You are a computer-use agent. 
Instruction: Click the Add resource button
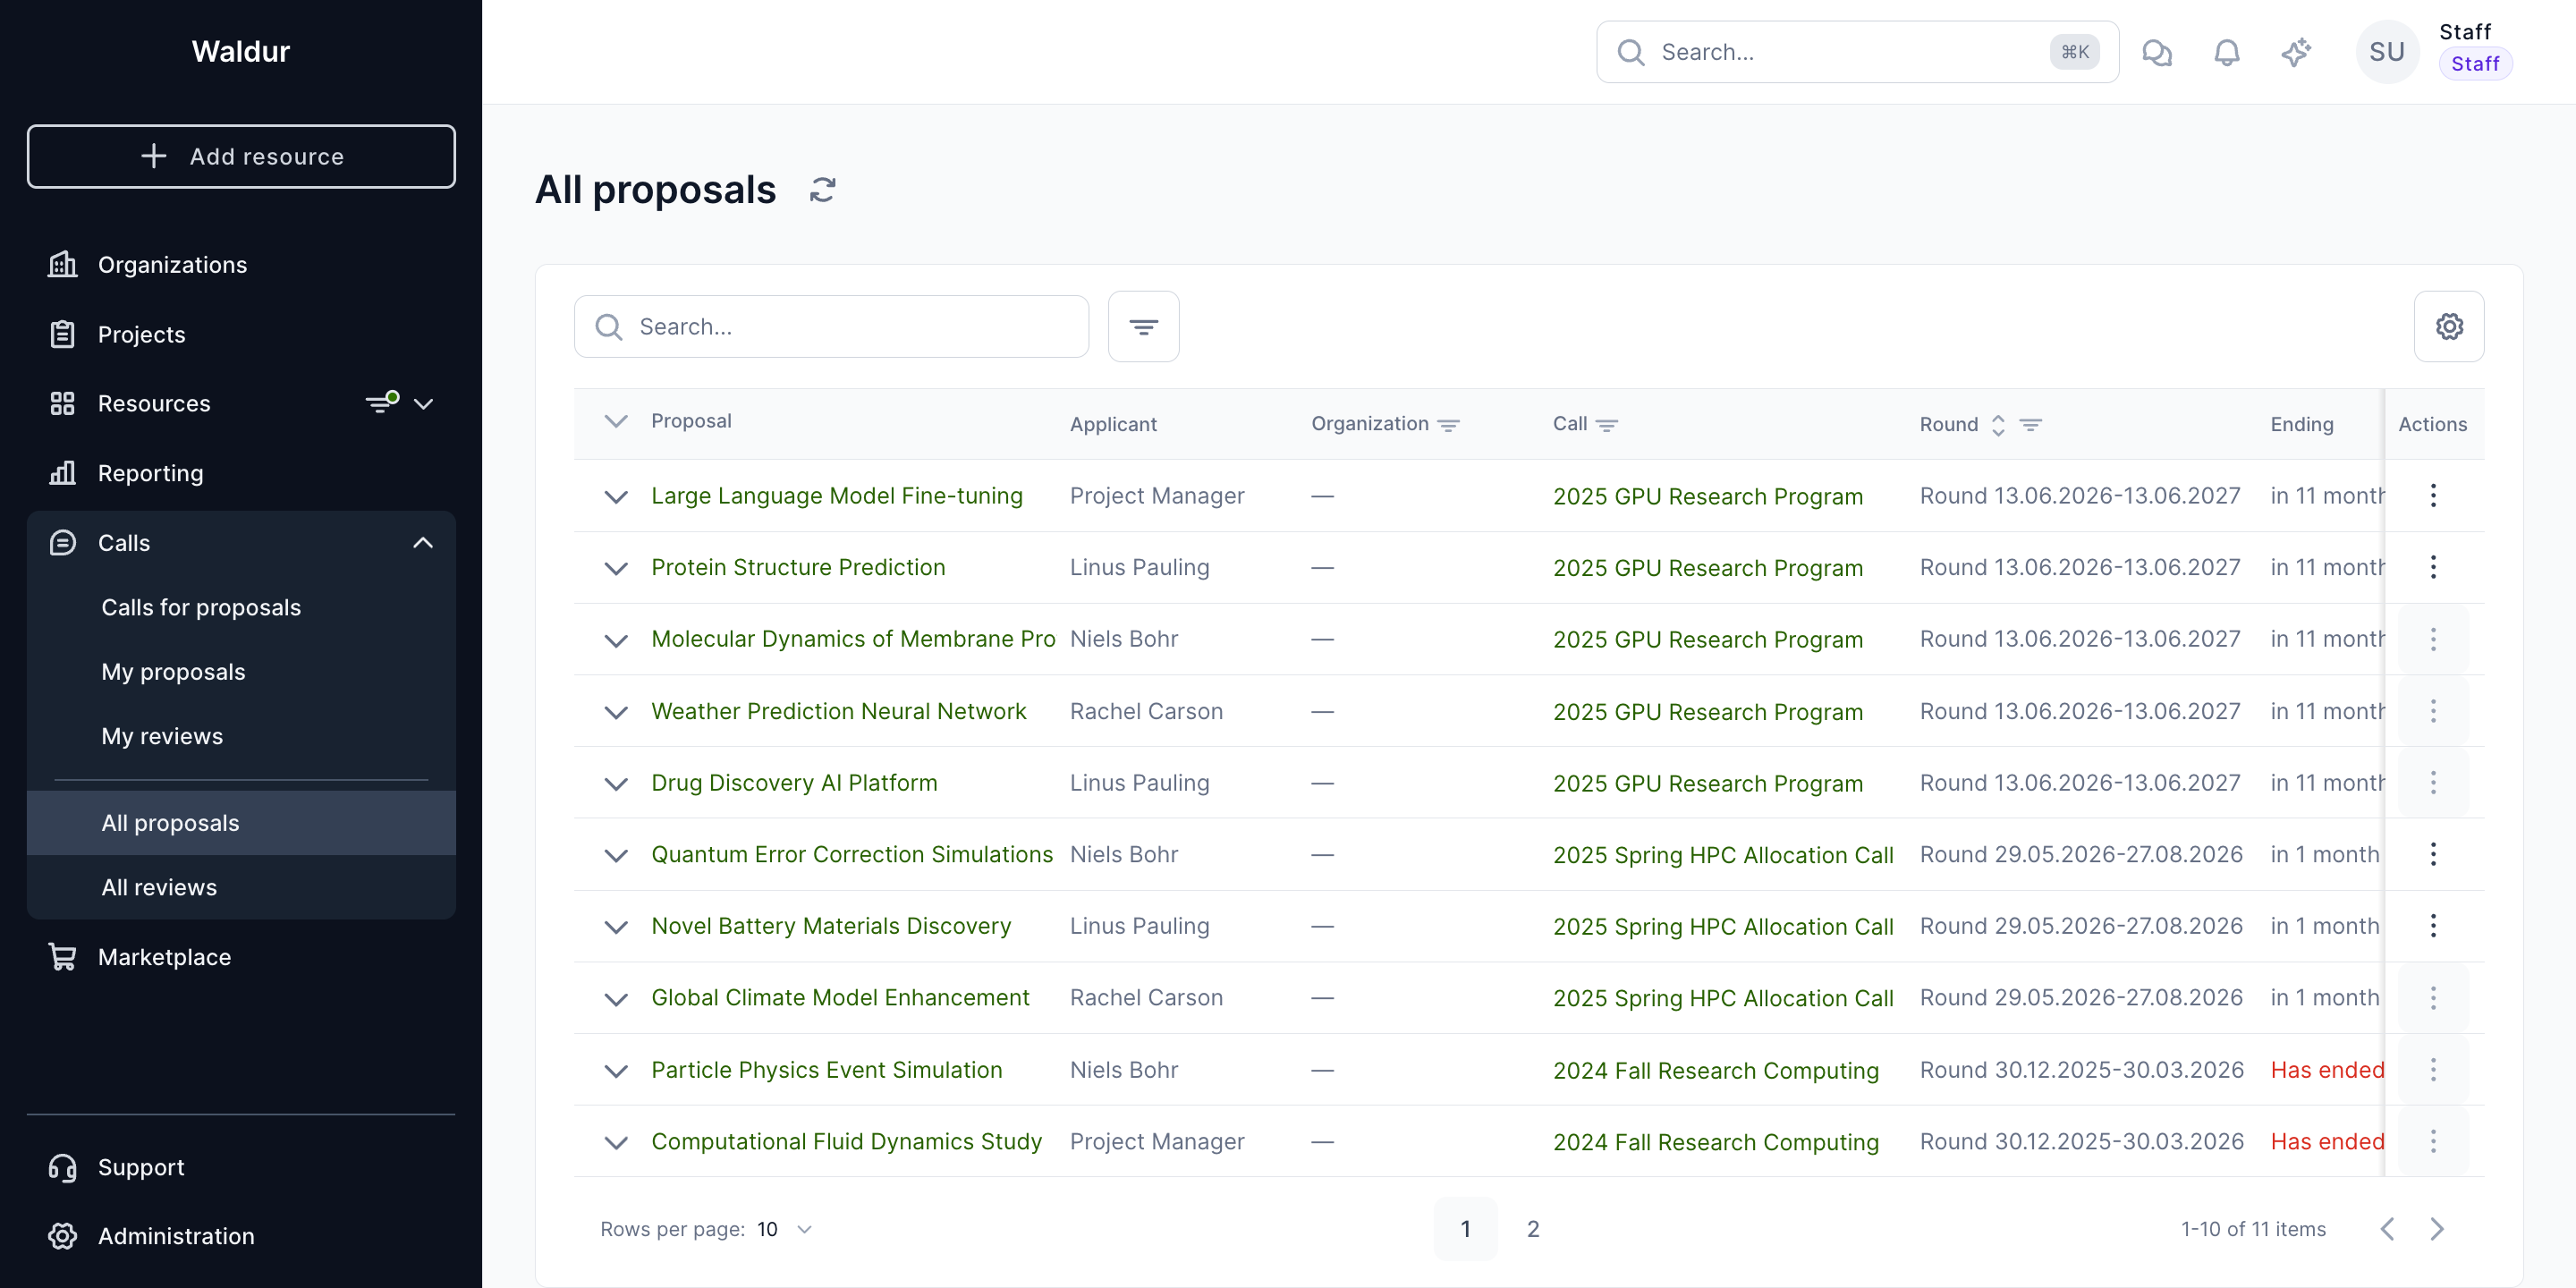[x=241, y=156]
